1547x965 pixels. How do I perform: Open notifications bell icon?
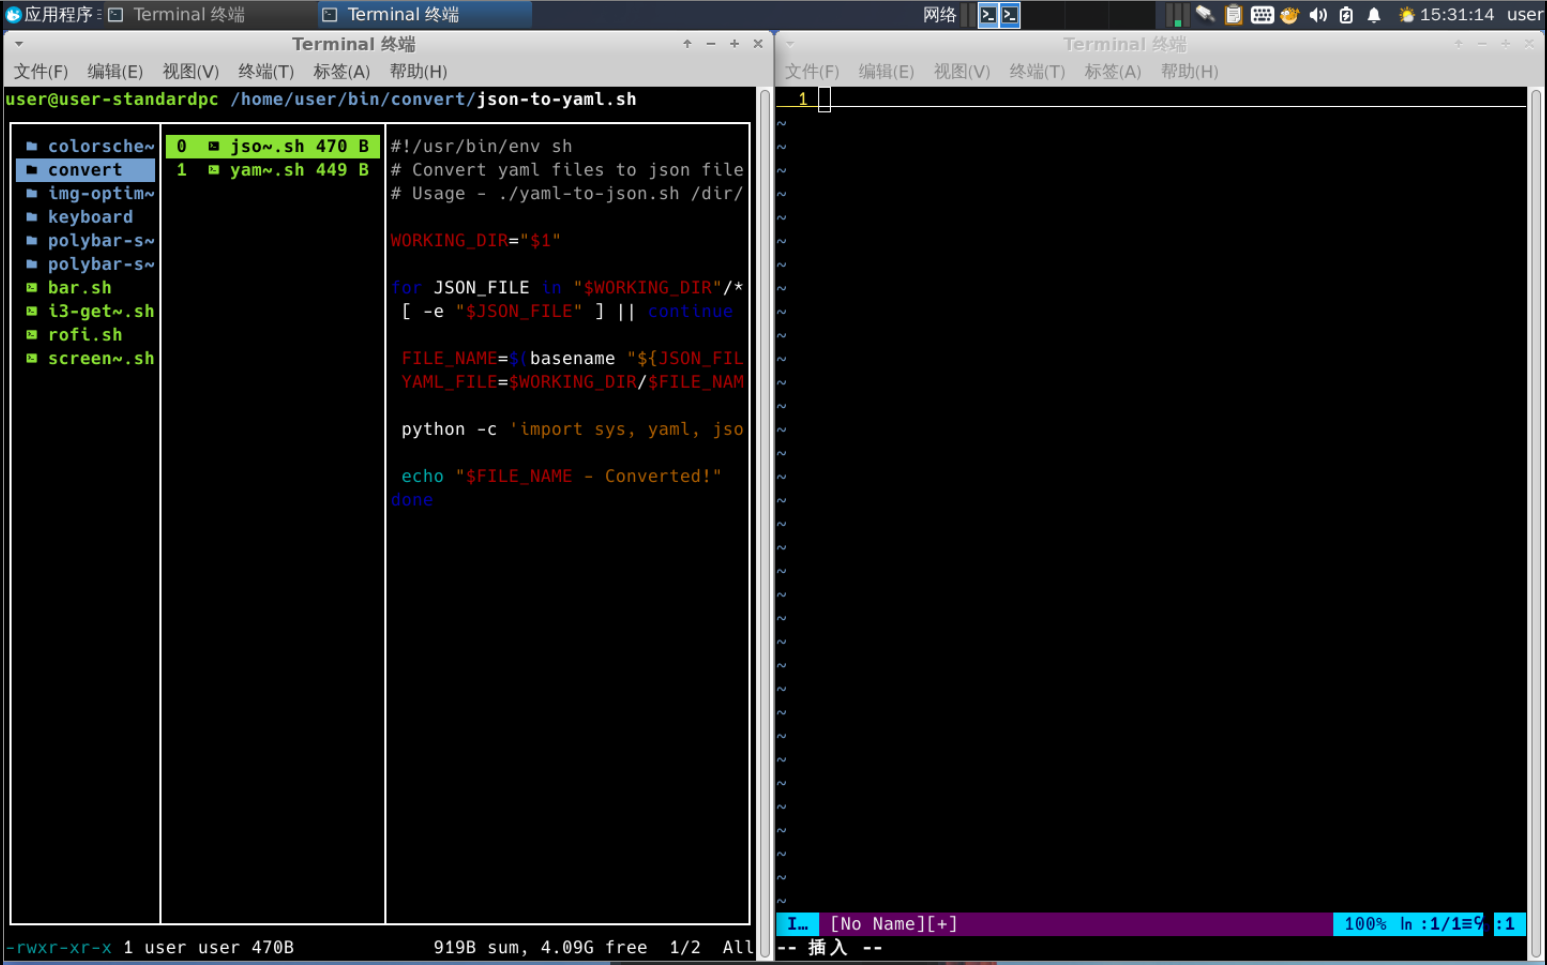[x=1374, y=14]
